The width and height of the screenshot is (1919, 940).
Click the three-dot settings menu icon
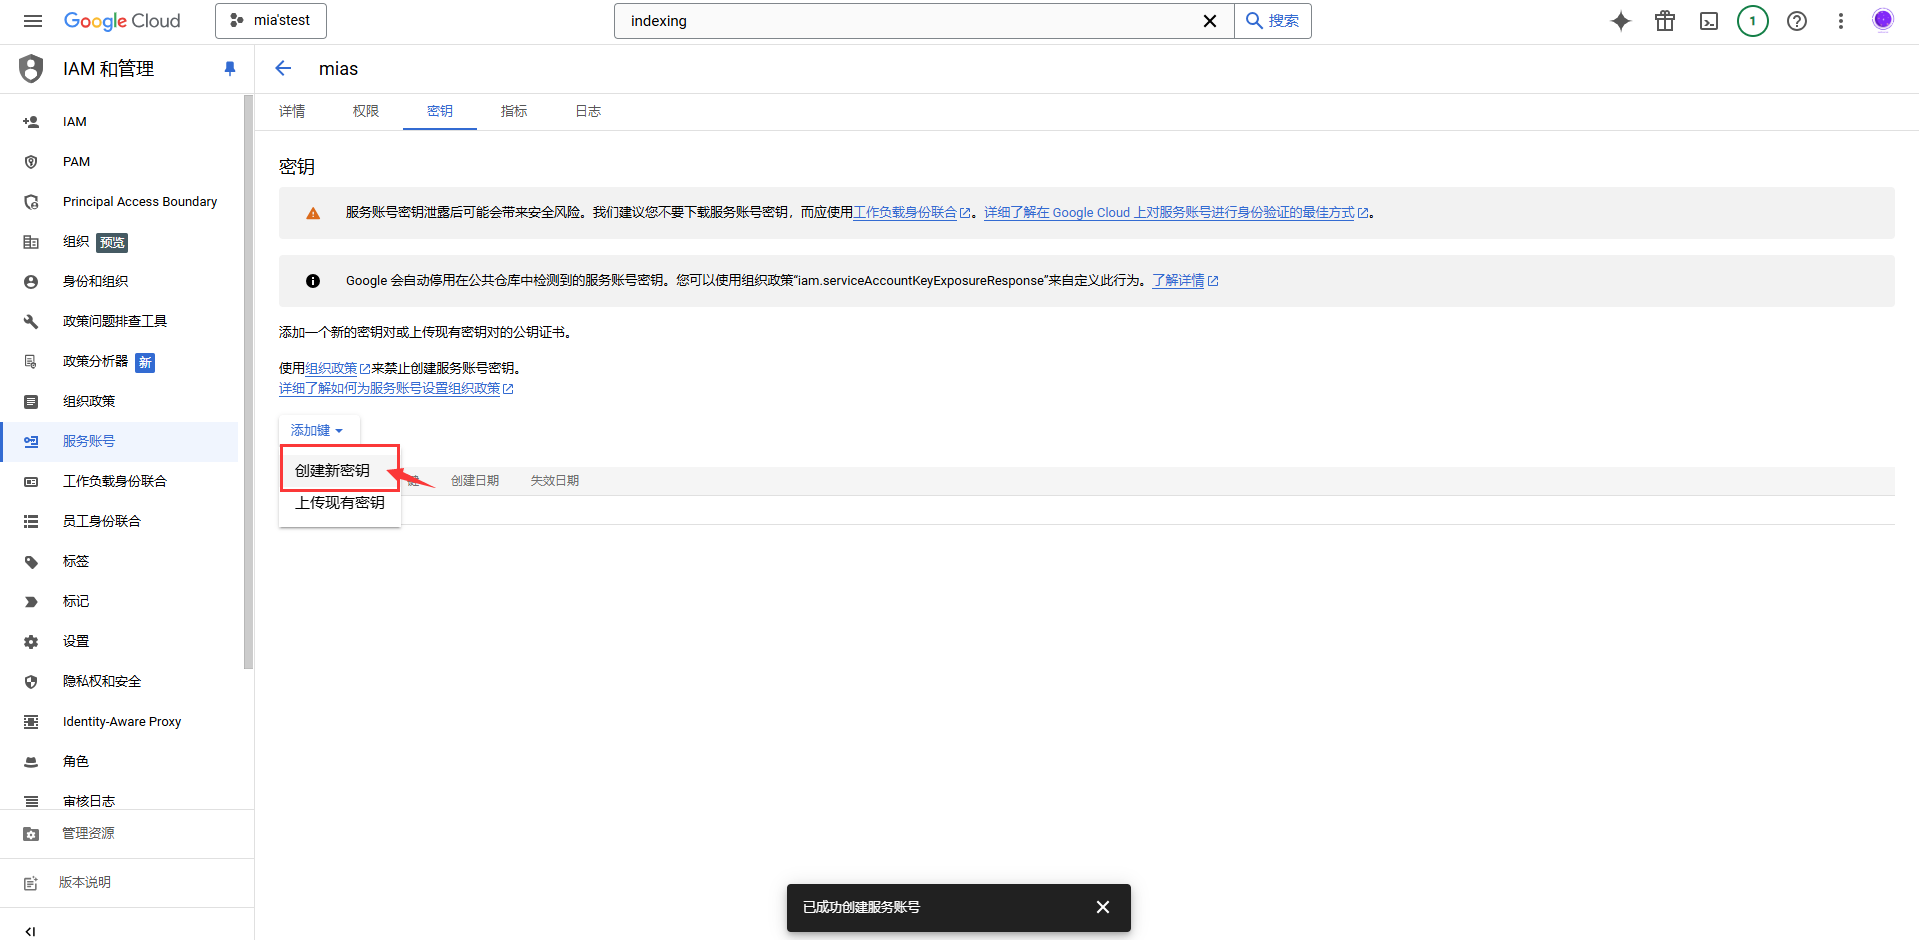point(1840,21)
